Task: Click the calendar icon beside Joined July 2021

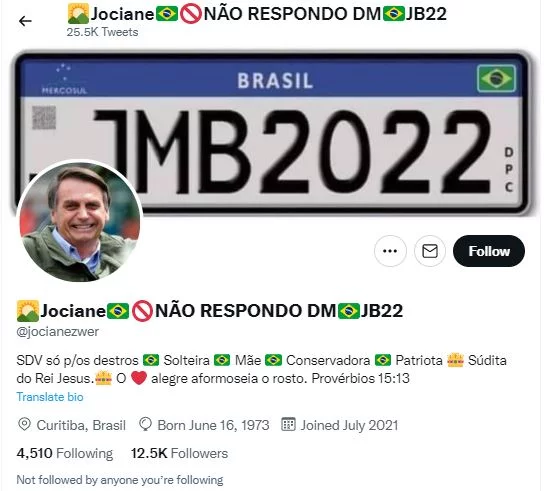Action: pos(288,424)
